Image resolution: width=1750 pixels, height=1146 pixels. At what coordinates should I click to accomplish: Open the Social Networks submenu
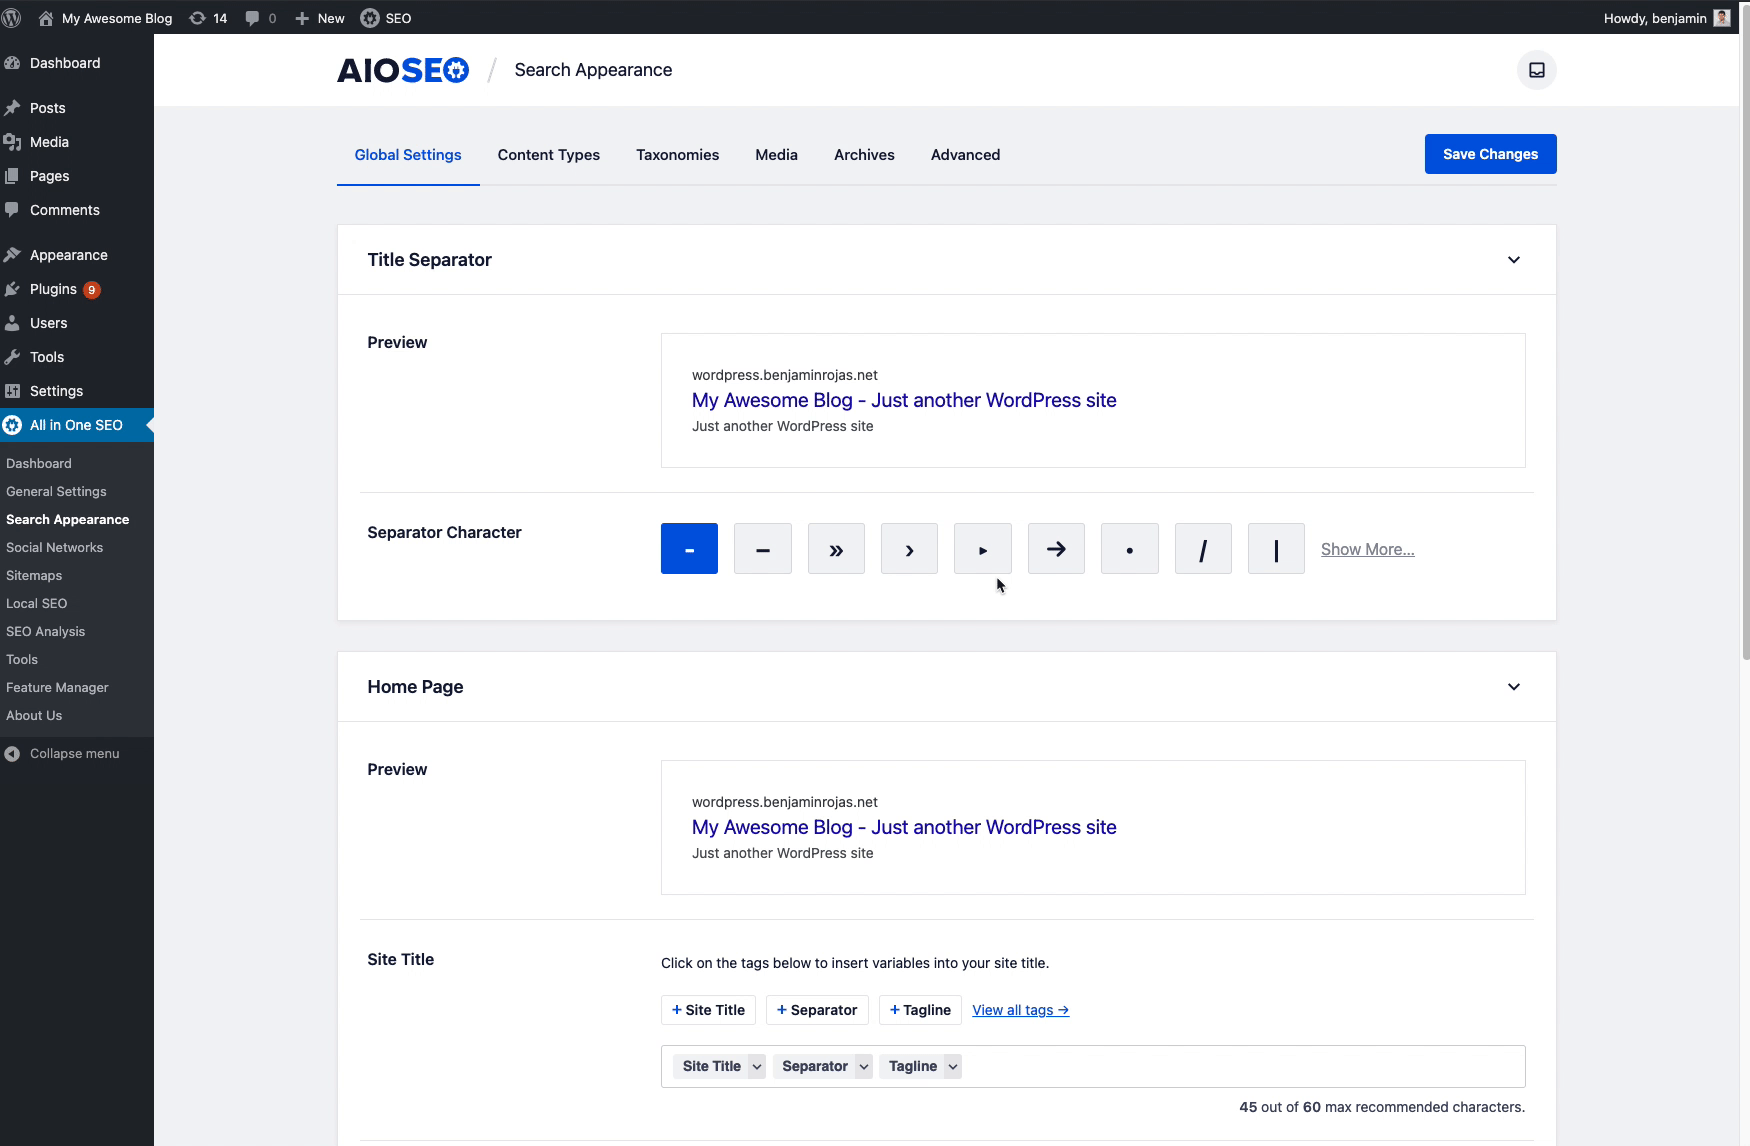click(x=54, y=548)
